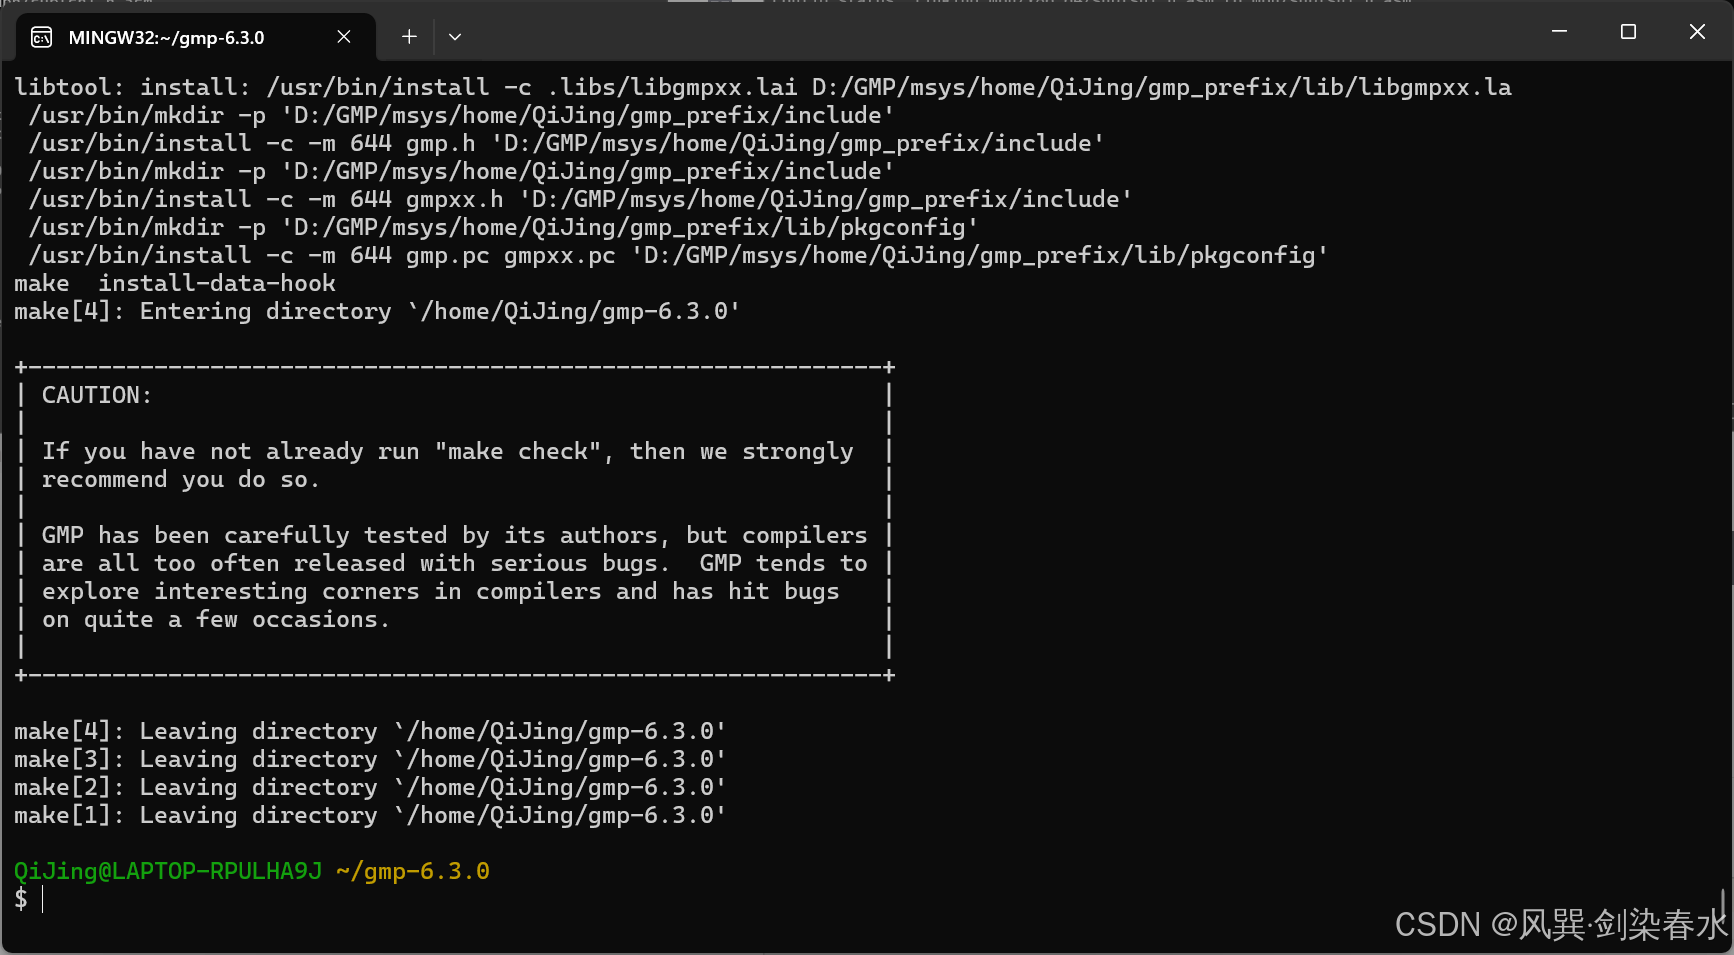Screen dimensions: 1734x955
Task: Click 'on quite a few occasions.' text
Action: [x=216, y=619]
